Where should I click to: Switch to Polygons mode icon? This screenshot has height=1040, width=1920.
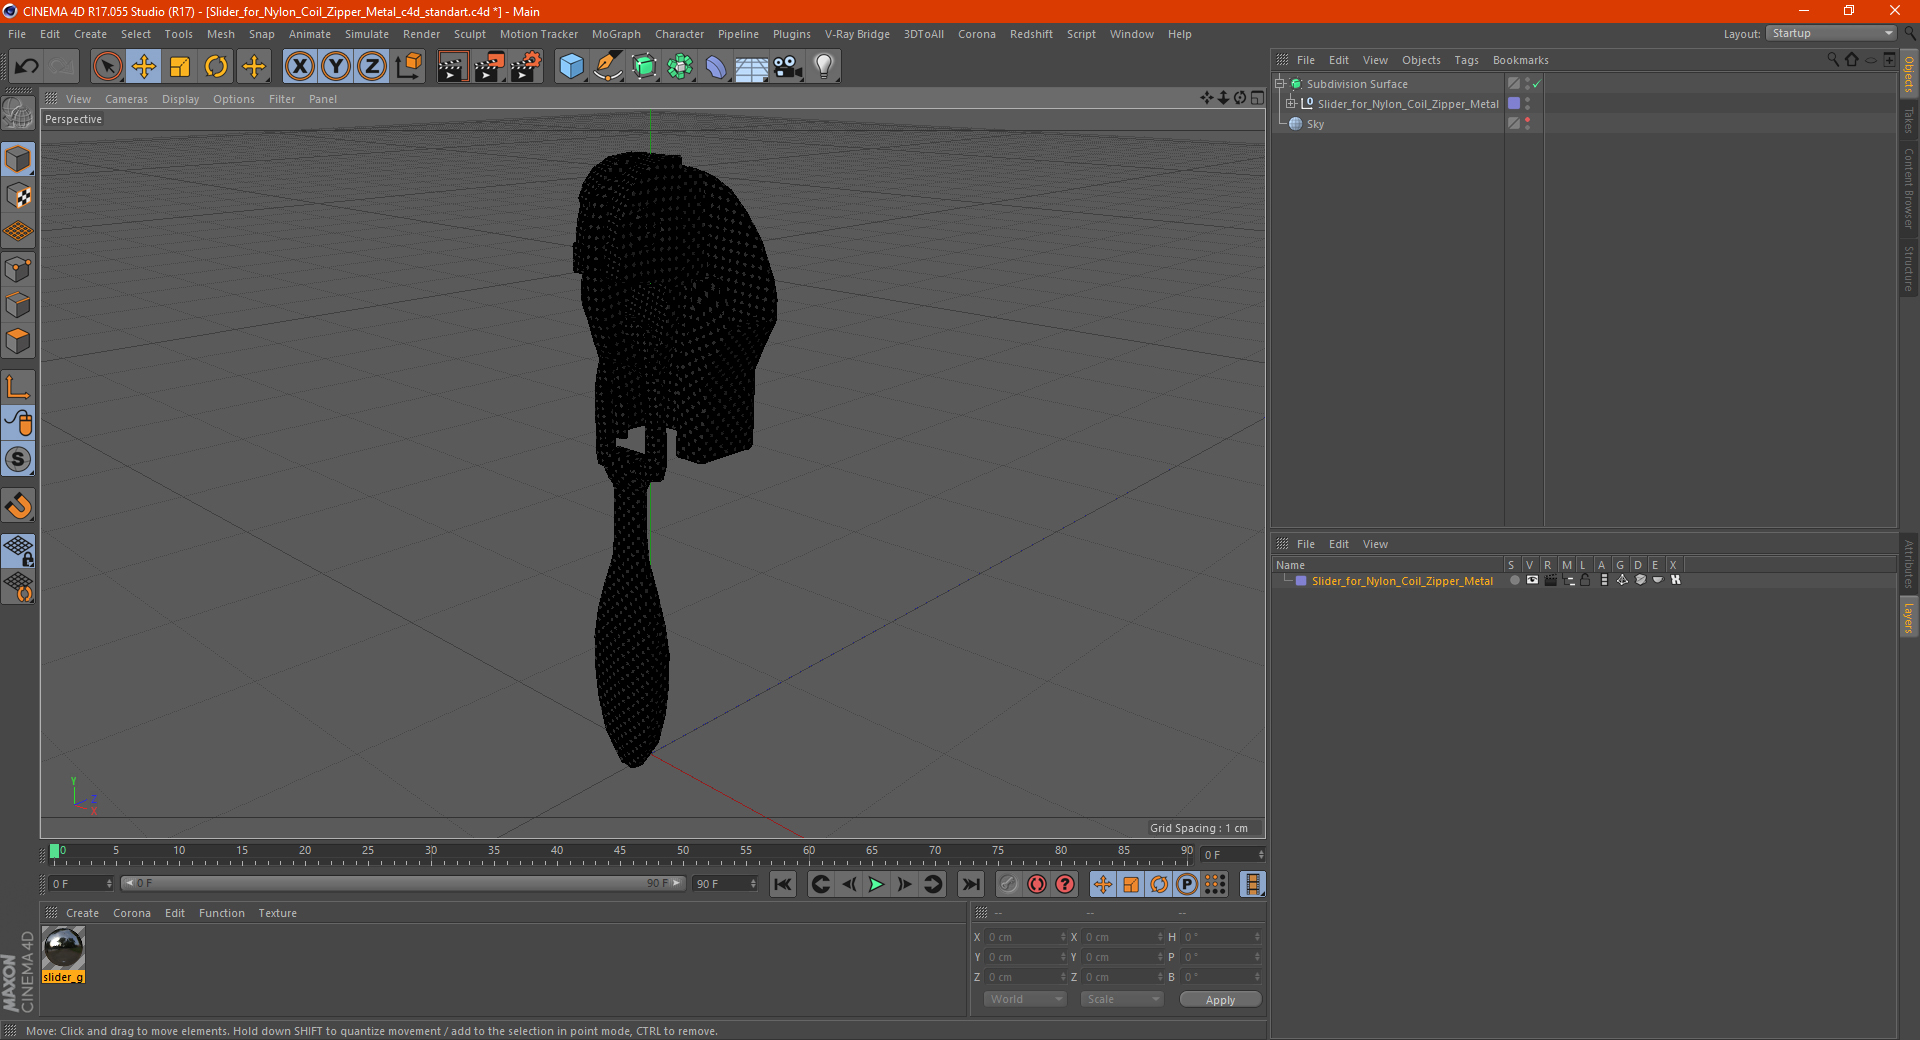pyautogui.click(x=19, y=341)
